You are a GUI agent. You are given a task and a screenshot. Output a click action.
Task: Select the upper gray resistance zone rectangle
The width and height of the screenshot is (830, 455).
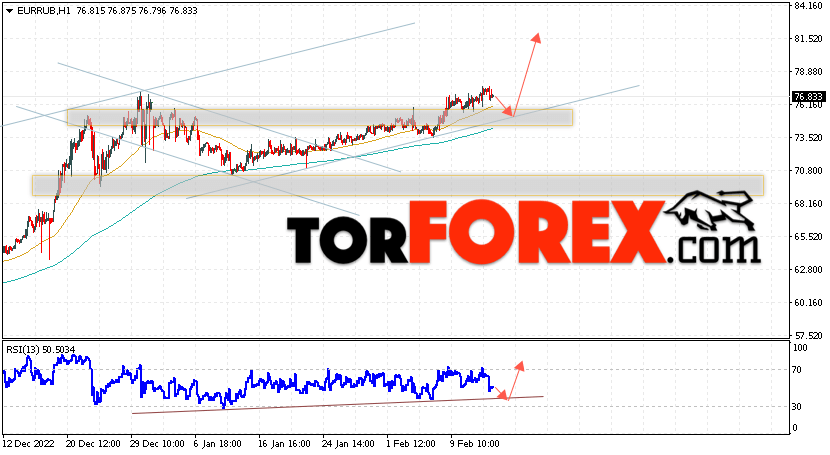coord(320,117)
